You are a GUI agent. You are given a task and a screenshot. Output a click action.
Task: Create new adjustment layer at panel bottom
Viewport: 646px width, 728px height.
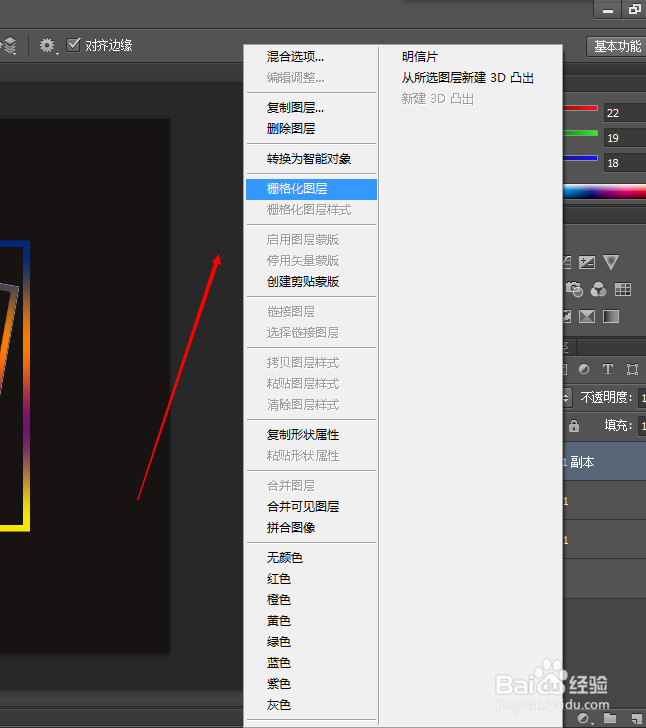click(x=585, y=719)
